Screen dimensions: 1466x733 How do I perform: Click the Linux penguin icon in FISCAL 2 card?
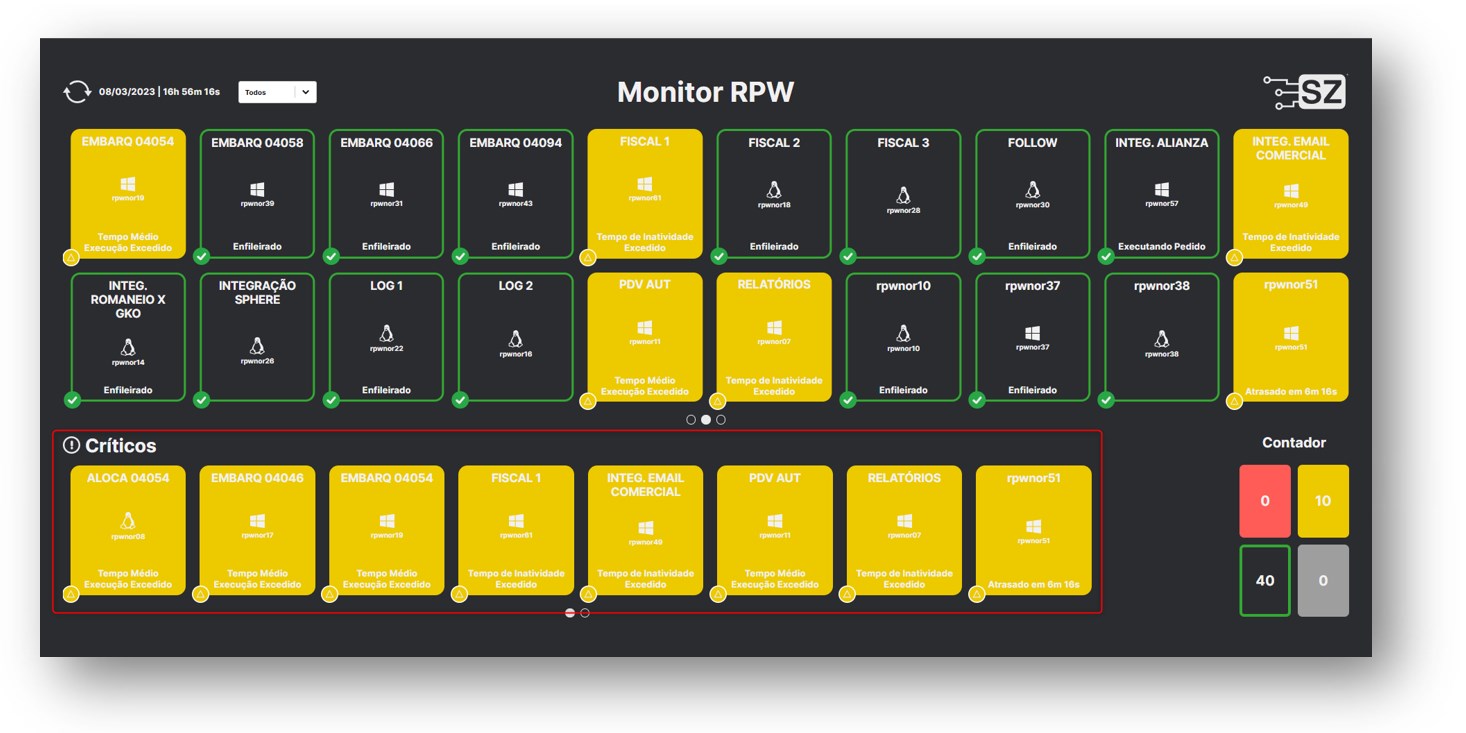(774, 189)
